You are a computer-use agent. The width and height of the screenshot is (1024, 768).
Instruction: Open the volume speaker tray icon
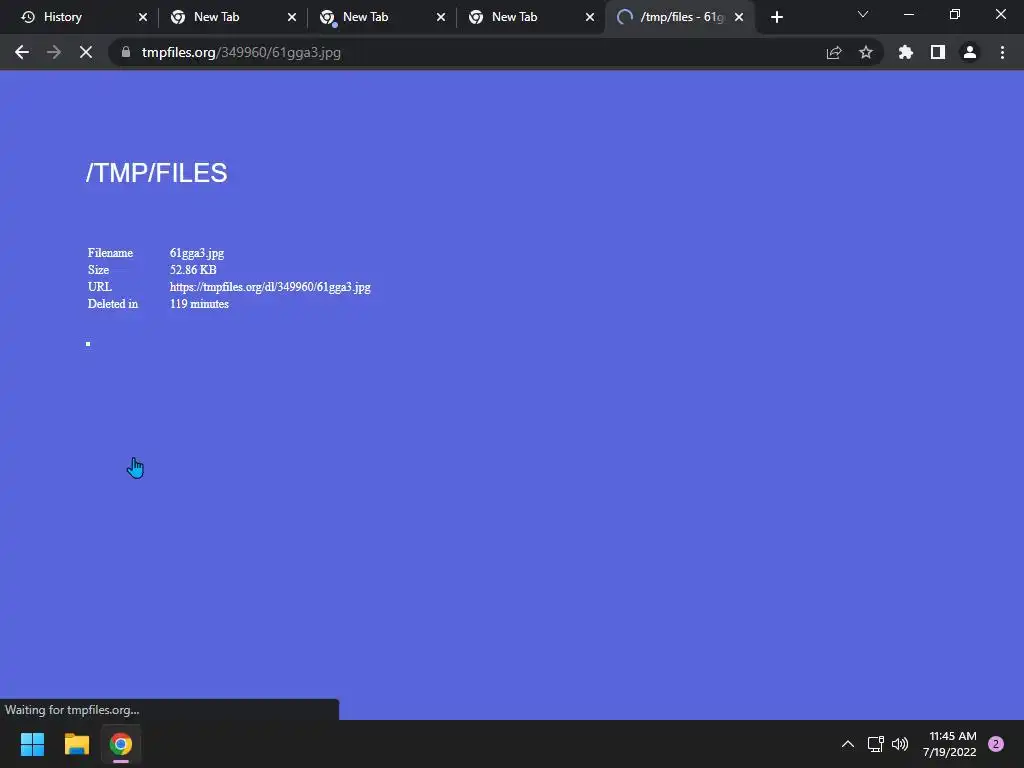click(x=900, y=744)
